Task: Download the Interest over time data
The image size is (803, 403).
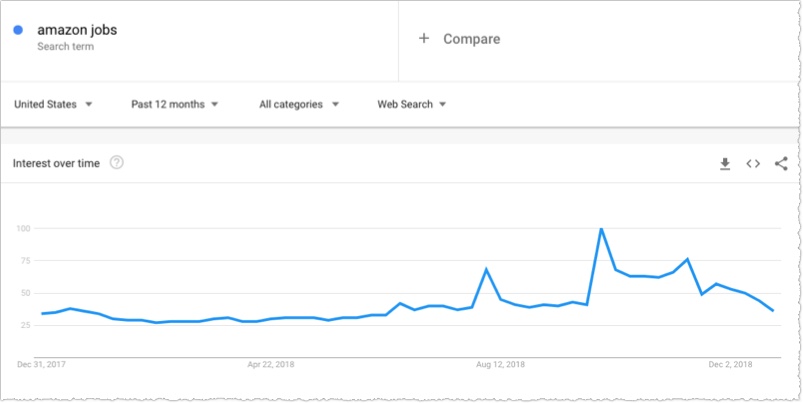Action: [x=725, y=164]
